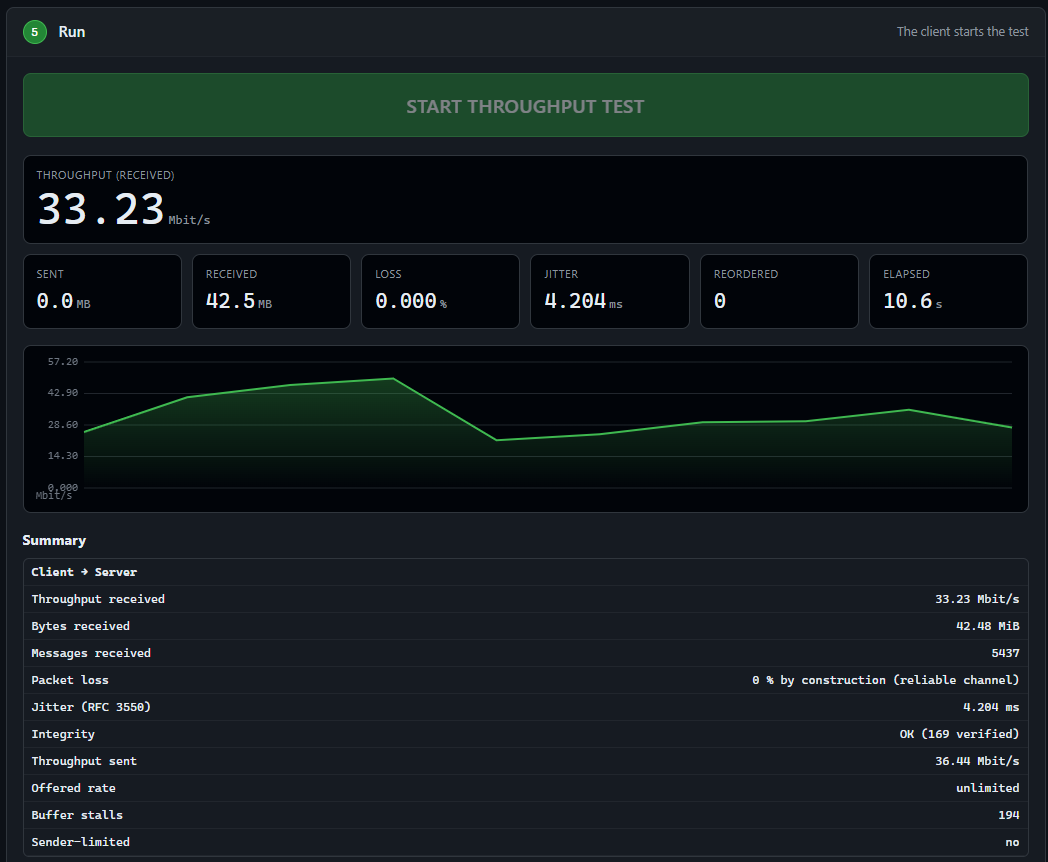Click the unlimited offered rate value
This screenshot has height=862, width=1048.
coord(988,788)
